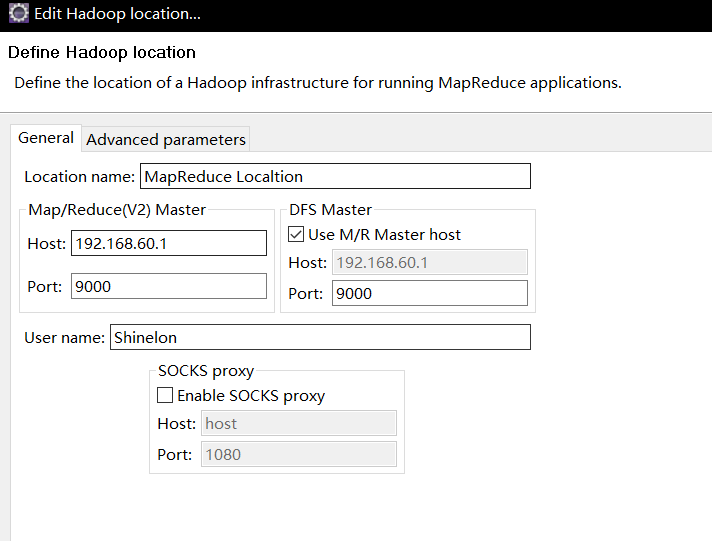Click the Location name text field

335,176
